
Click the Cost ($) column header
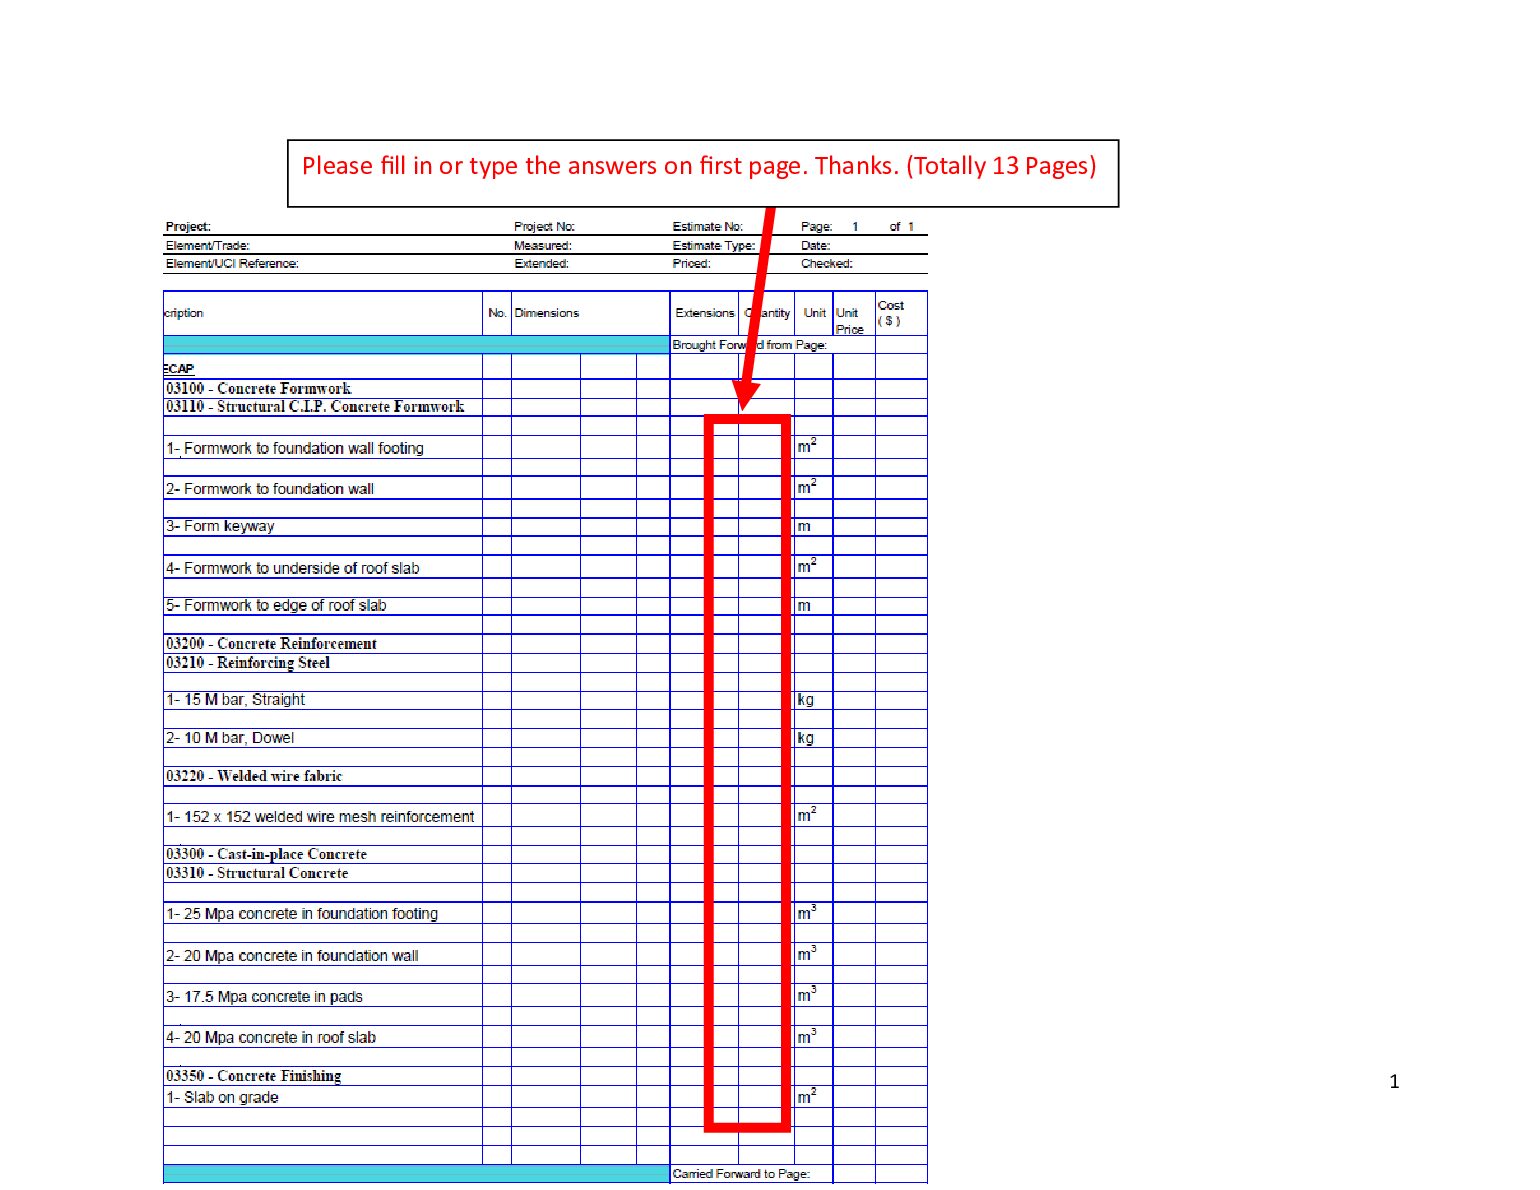click(x=901, y=313)
